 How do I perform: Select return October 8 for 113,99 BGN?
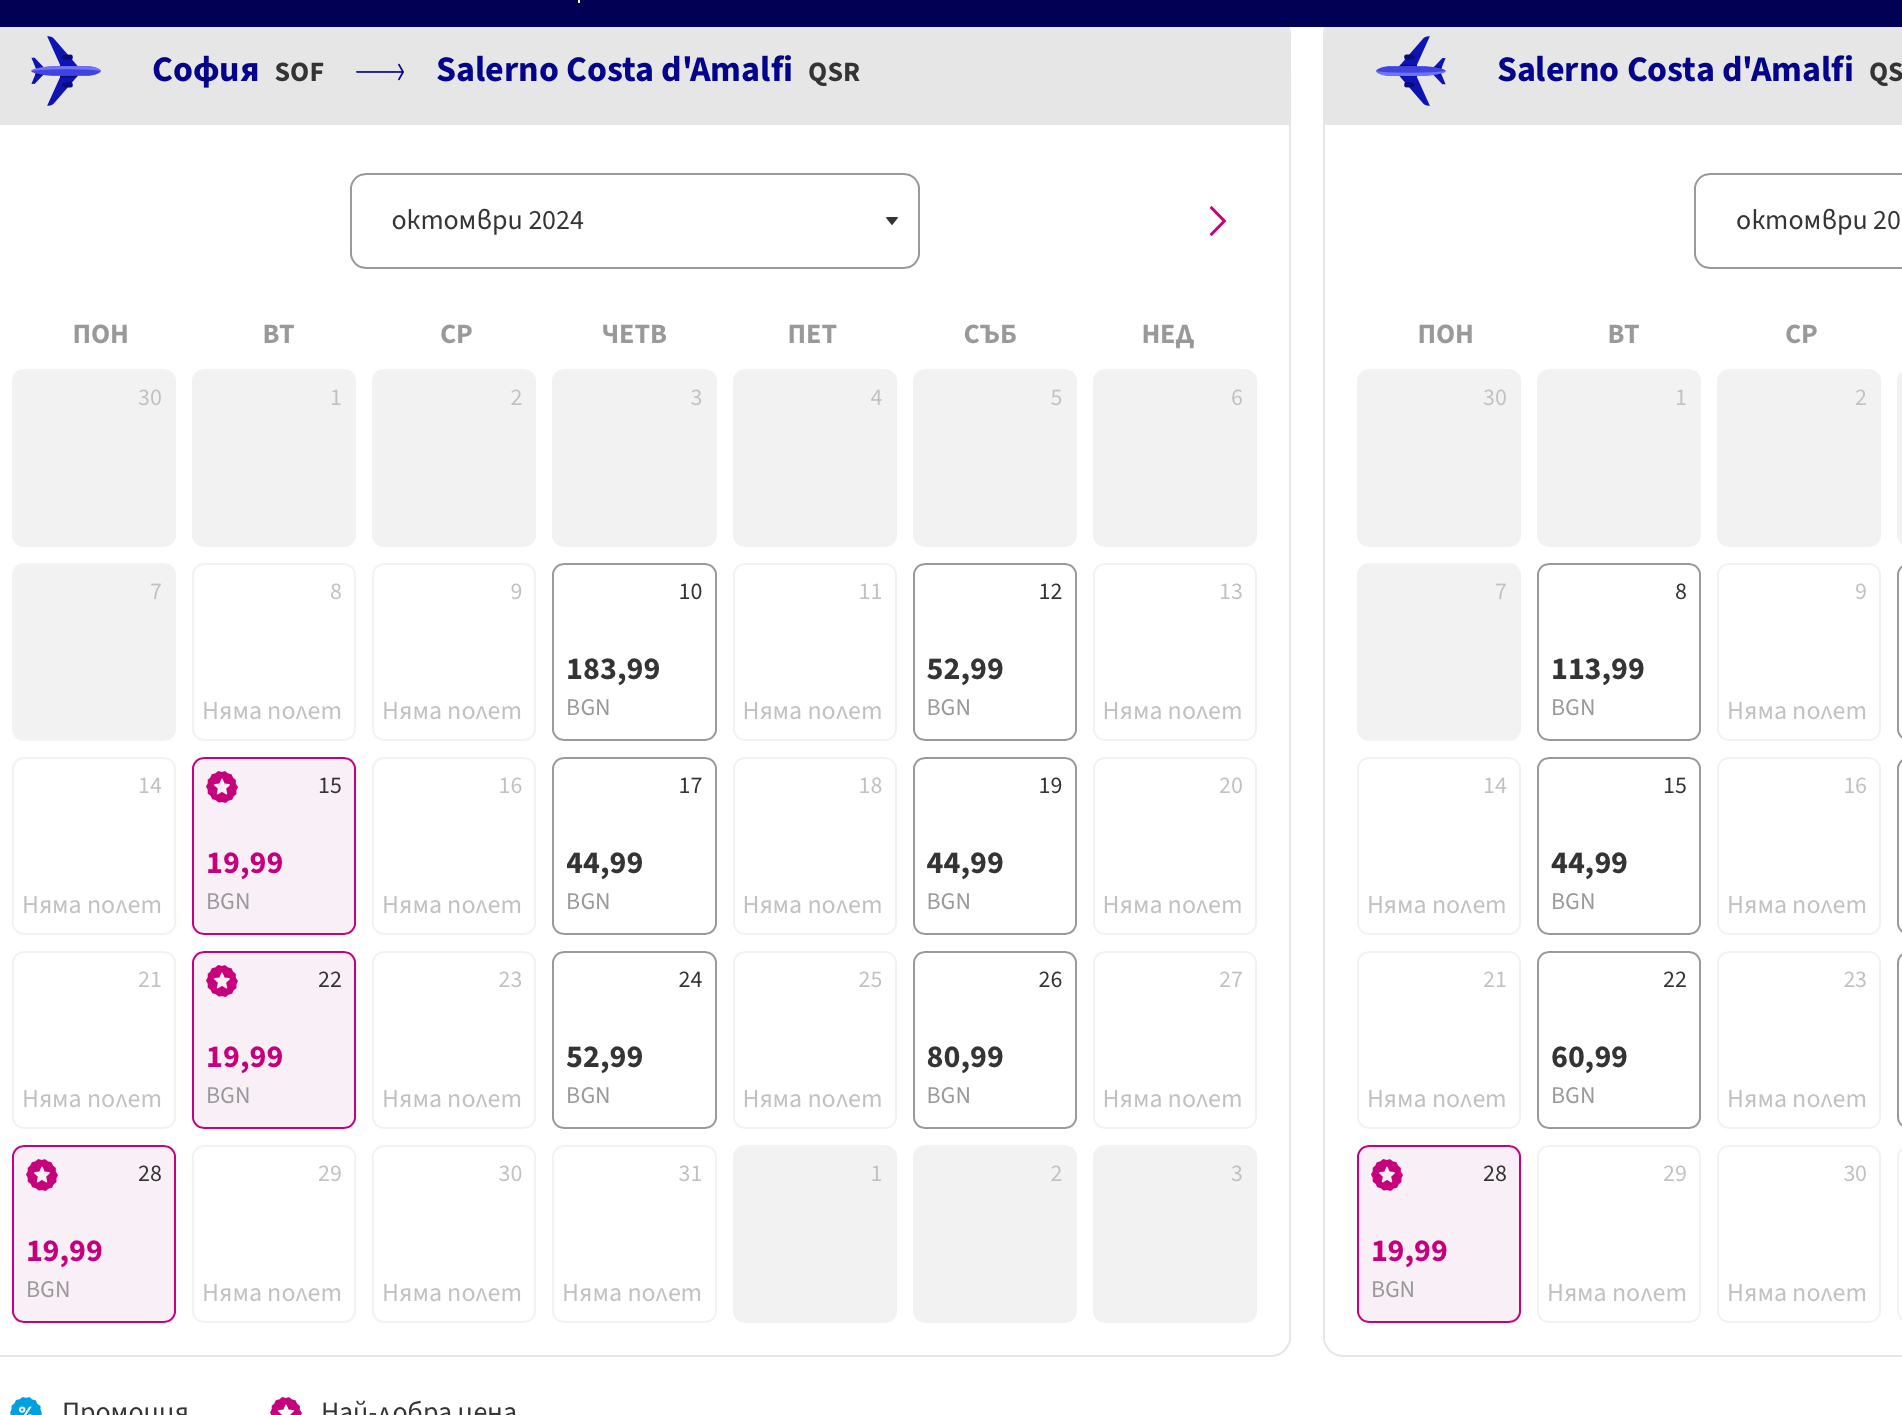coord(1618,652)
